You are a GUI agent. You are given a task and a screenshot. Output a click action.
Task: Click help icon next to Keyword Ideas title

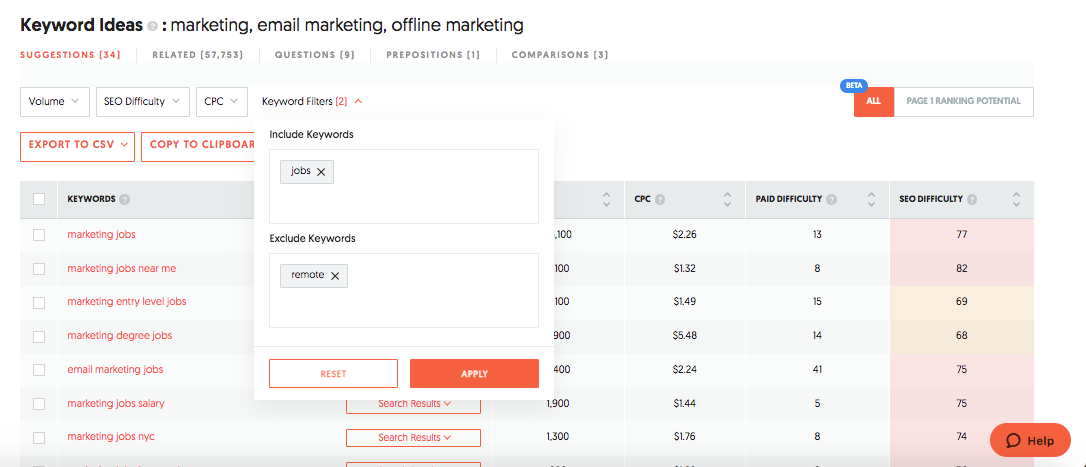coord(152,25)
